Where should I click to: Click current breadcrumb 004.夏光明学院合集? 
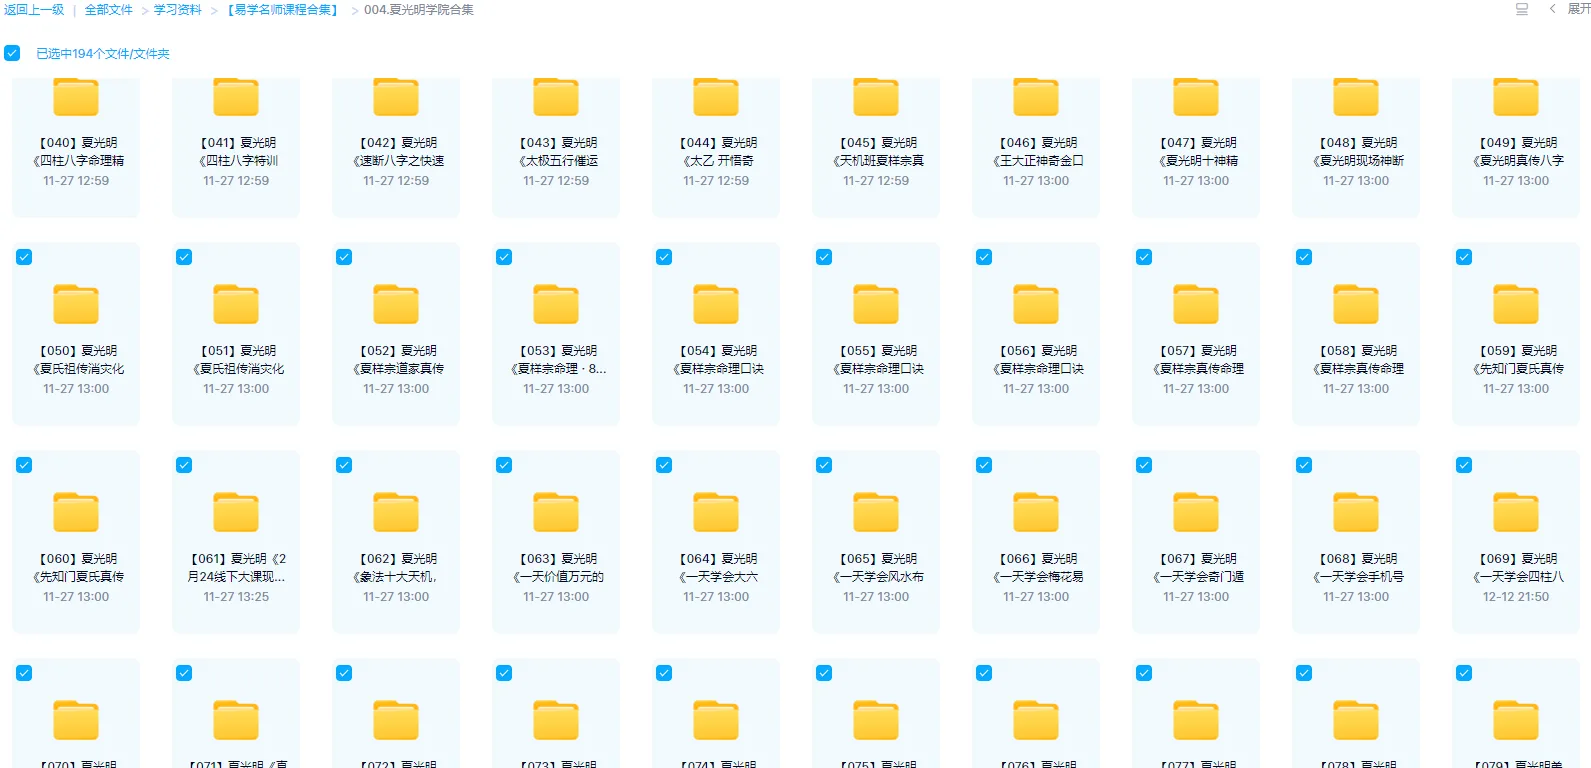[419, 10]
